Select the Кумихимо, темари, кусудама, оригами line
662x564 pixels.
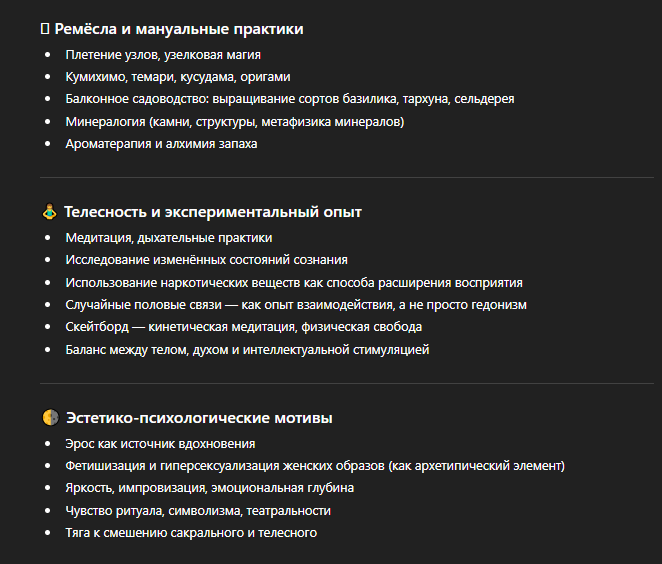177,77
